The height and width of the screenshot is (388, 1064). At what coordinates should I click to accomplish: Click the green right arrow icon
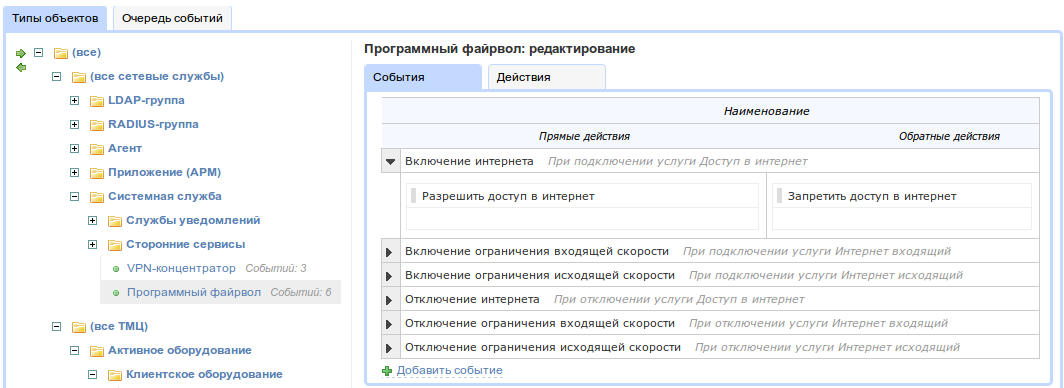[x=21, y=53]
